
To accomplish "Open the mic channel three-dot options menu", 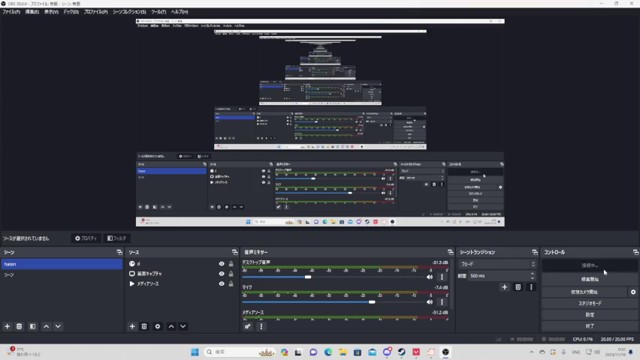I will click(442, 302).
